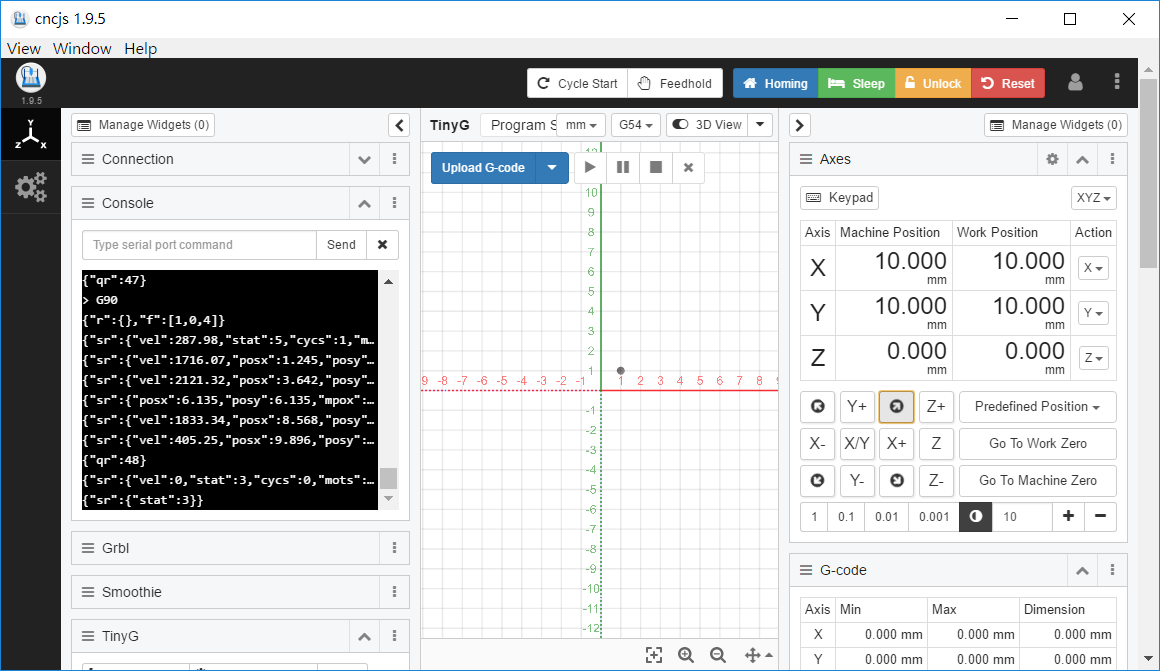Open the Help menu
Screen dimensions: 1160x671
click(x=140, y=48)
